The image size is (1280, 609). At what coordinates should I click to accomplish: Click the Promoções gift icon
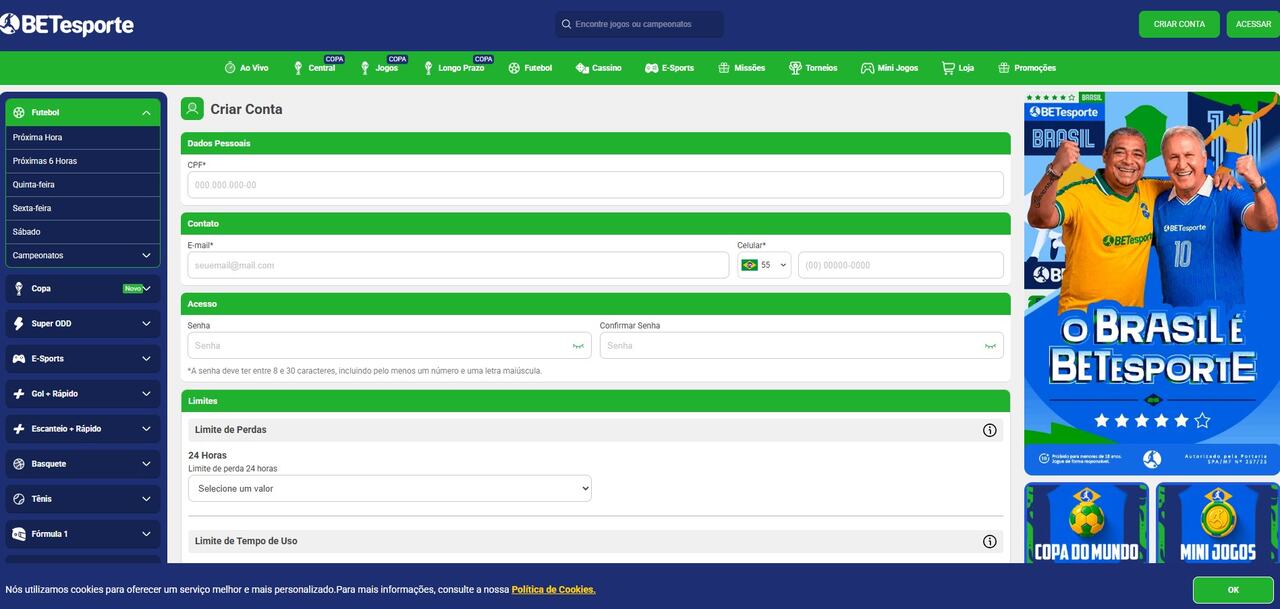coord(1004,68)
